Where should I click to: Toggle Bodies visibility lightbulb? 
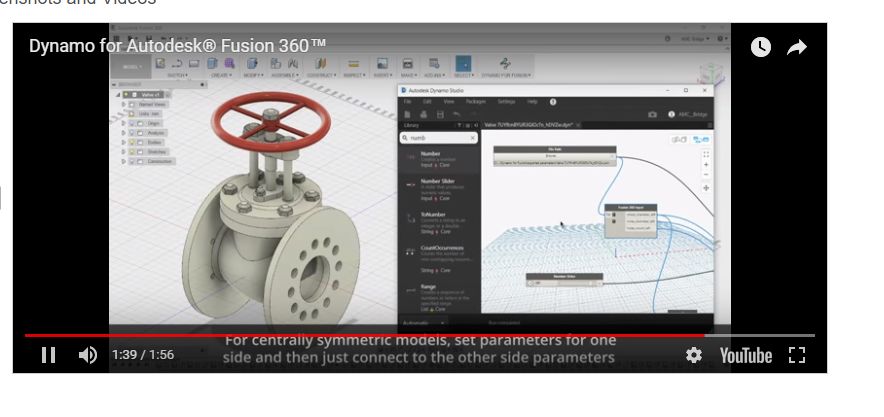point(132,142)
